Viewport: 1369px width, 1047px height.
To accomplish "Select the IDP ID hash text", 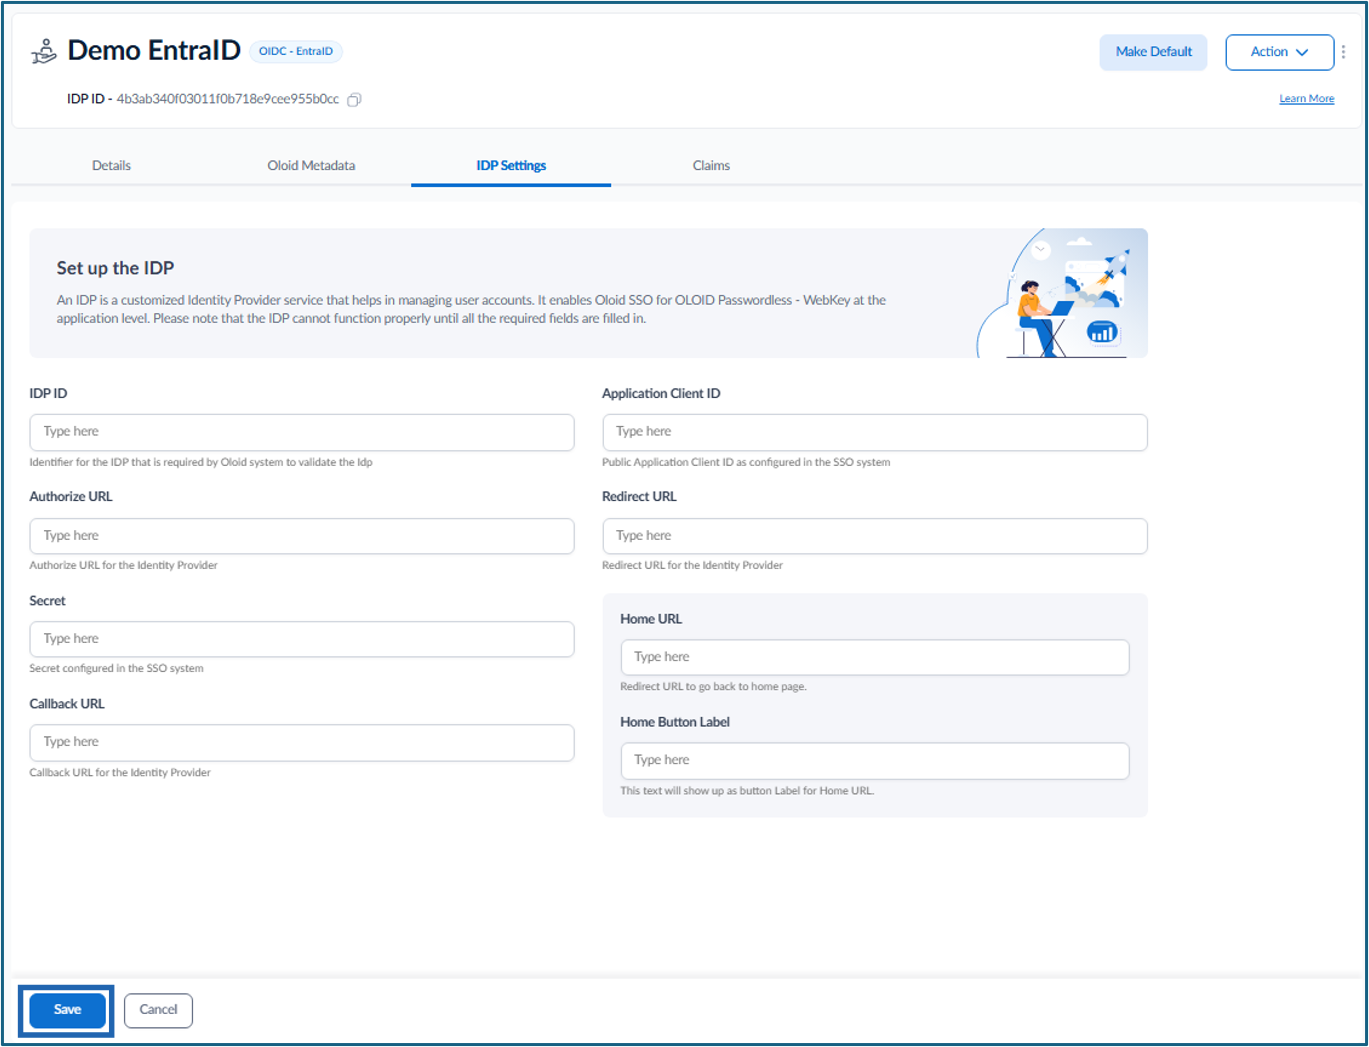I will pyautogui.click(x=228, y=100).
